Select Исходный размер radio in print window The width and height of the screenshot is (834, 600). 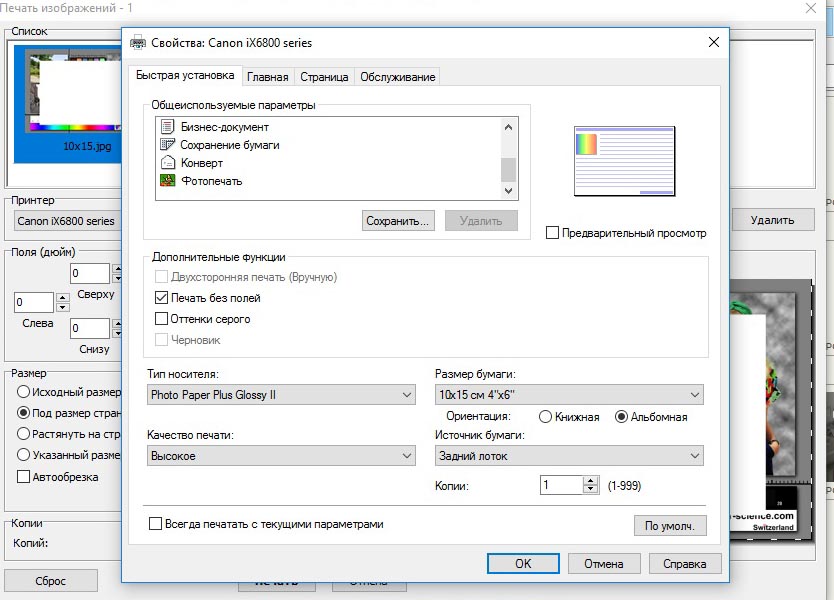[x=23, y=392]
